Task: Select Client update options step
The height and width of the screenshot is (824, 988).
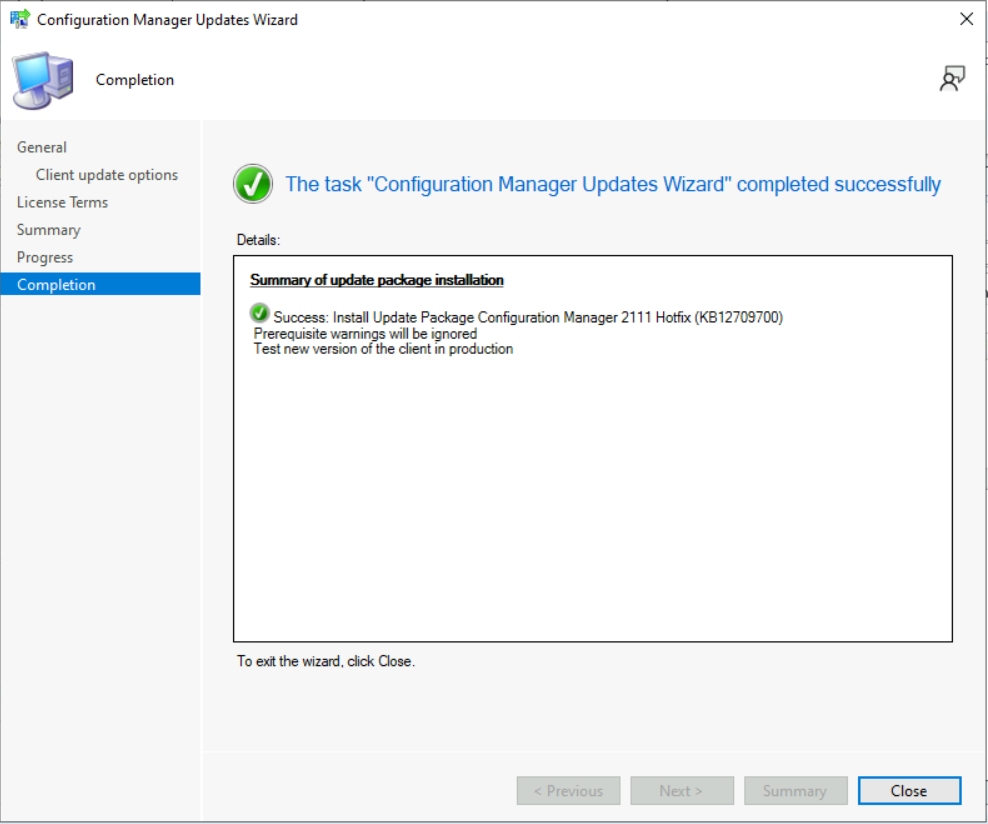Action: tap(106, 175)
